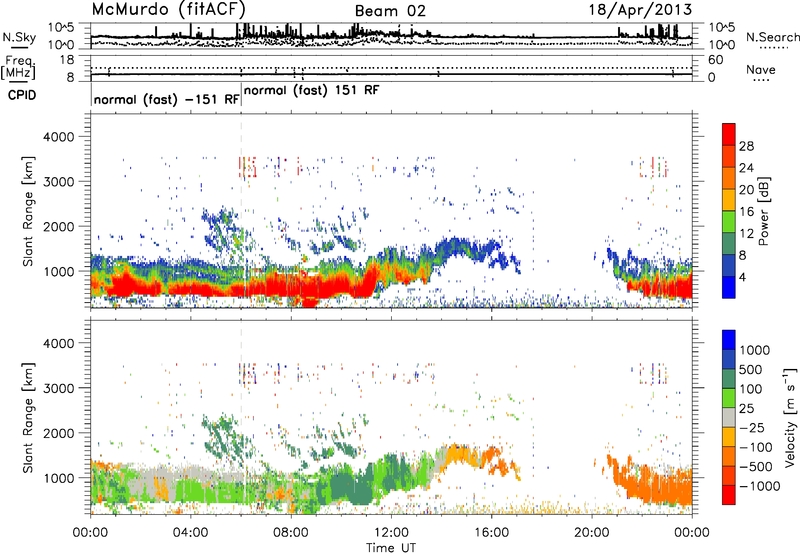Image resolution: width=800 pixels, height=554 pixels.
Task: Click the Time UT axis label
Action: point(391,547)
